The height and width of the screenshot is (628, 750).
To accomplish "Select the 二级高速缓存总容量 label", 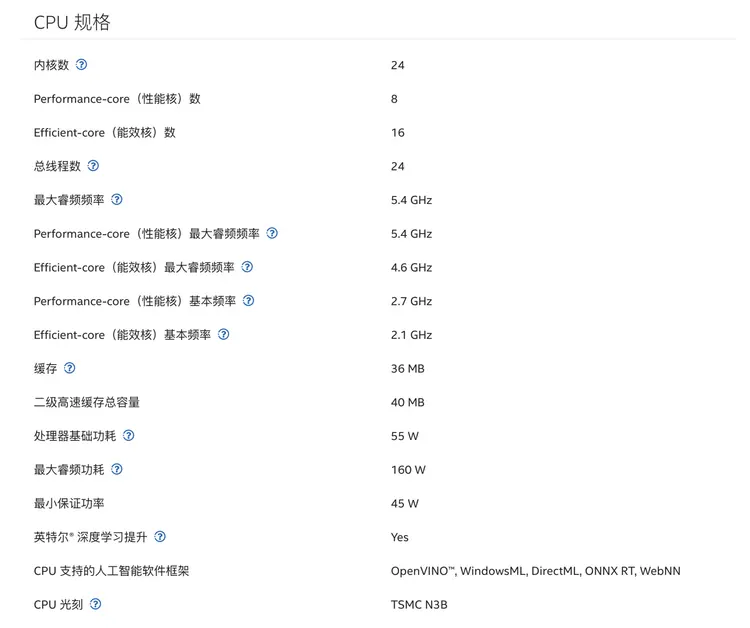I will click(x=87, y=402).
